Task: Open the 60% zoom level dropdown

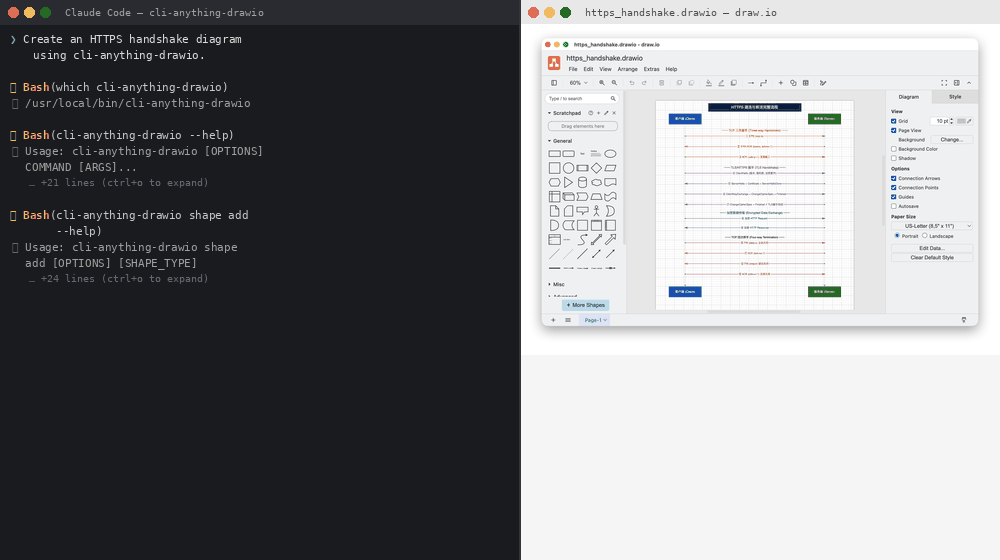Action: click(578, 83)
